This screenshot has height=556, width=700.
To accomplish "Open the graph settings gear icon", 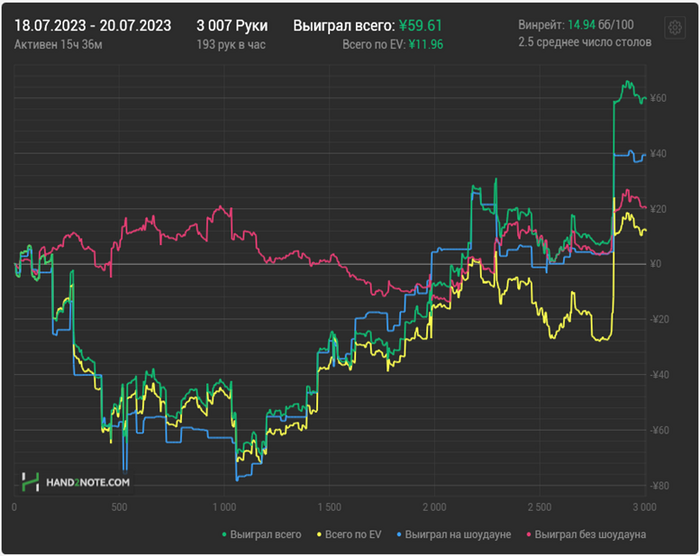I will pyautogui.click(x=675, y=28).
